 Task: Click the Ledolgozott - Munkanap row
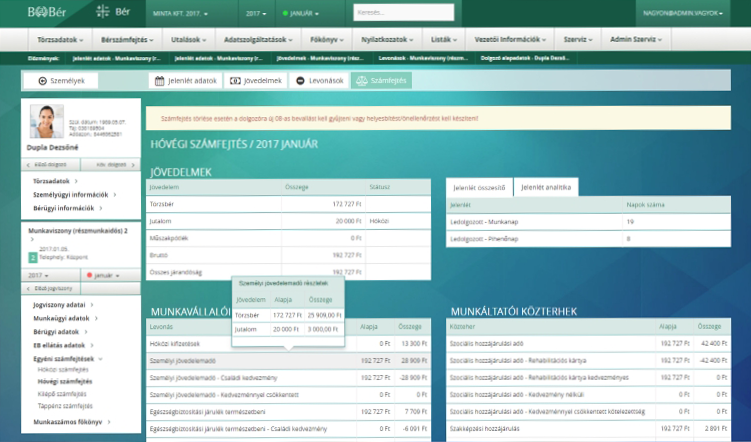pos(588,222)
